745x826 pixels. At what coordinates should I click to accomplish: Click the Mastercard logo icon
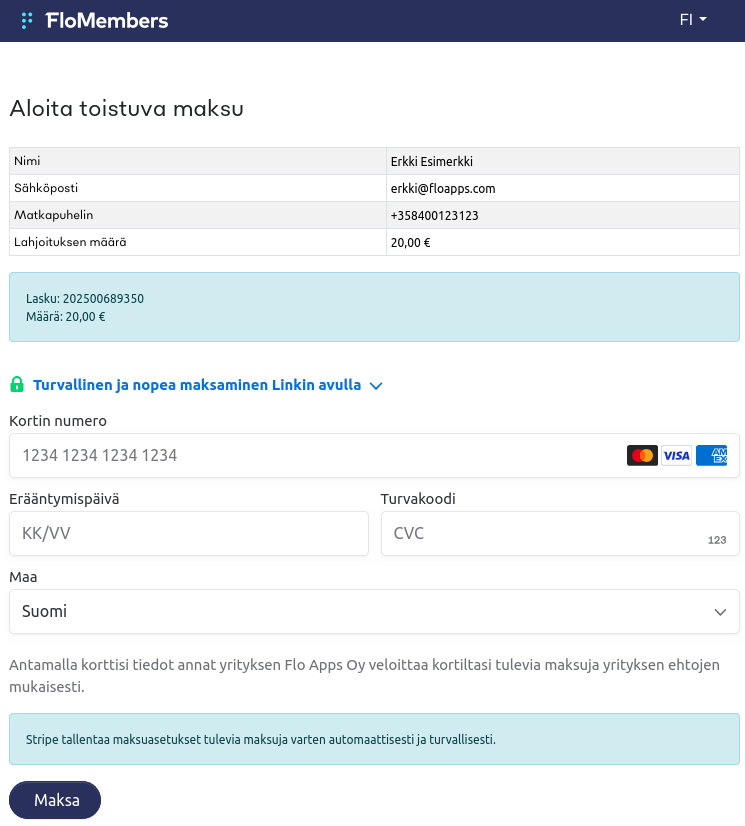(642, 456)
